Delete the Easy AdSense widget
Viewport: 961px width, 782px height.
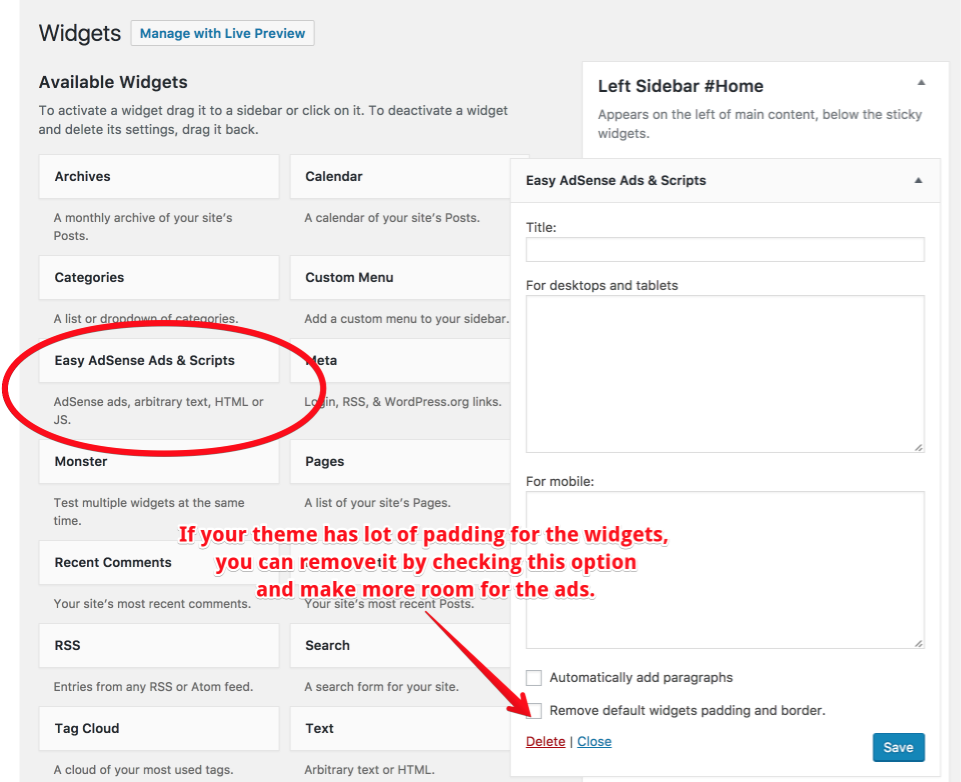pos(545,741)
